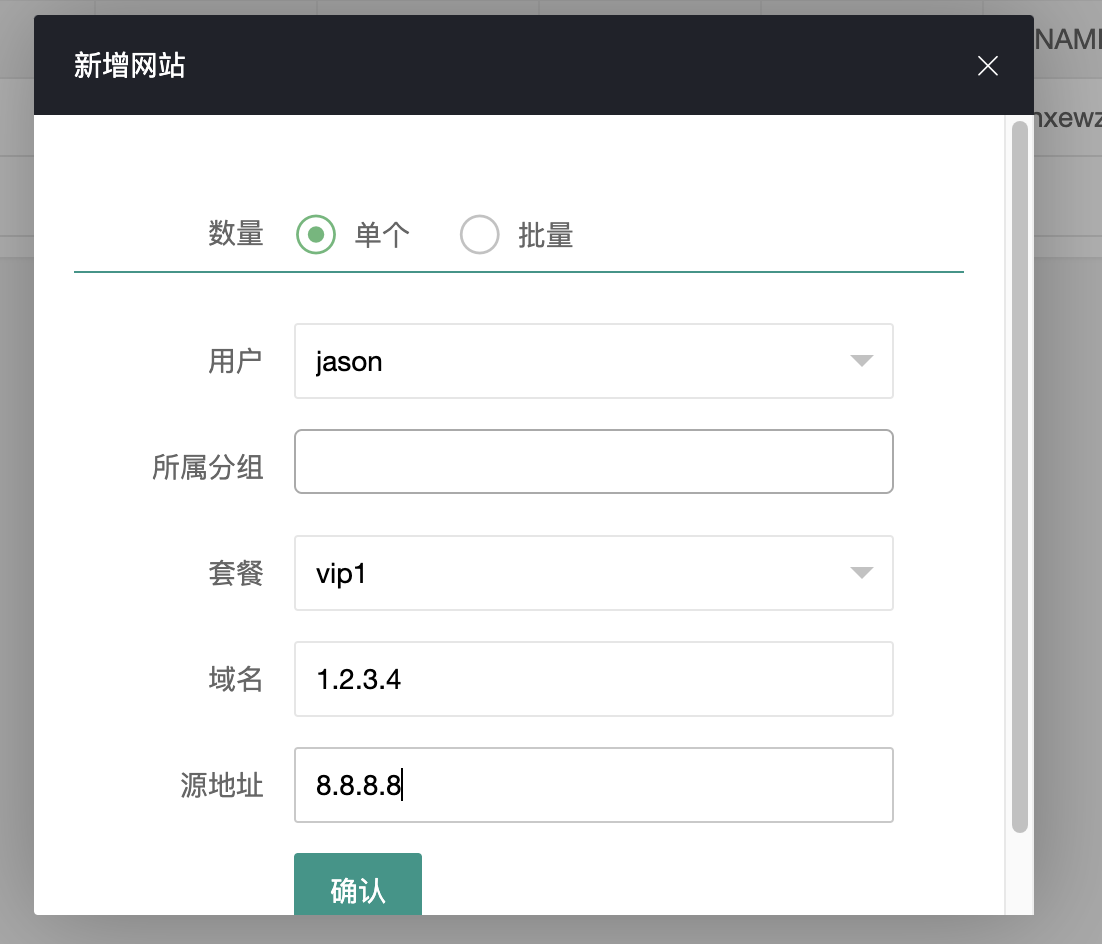Select the 批量 radio button
Viewport: 1102px width, 944px height.
pyautogui.click(x=480, y=234)
